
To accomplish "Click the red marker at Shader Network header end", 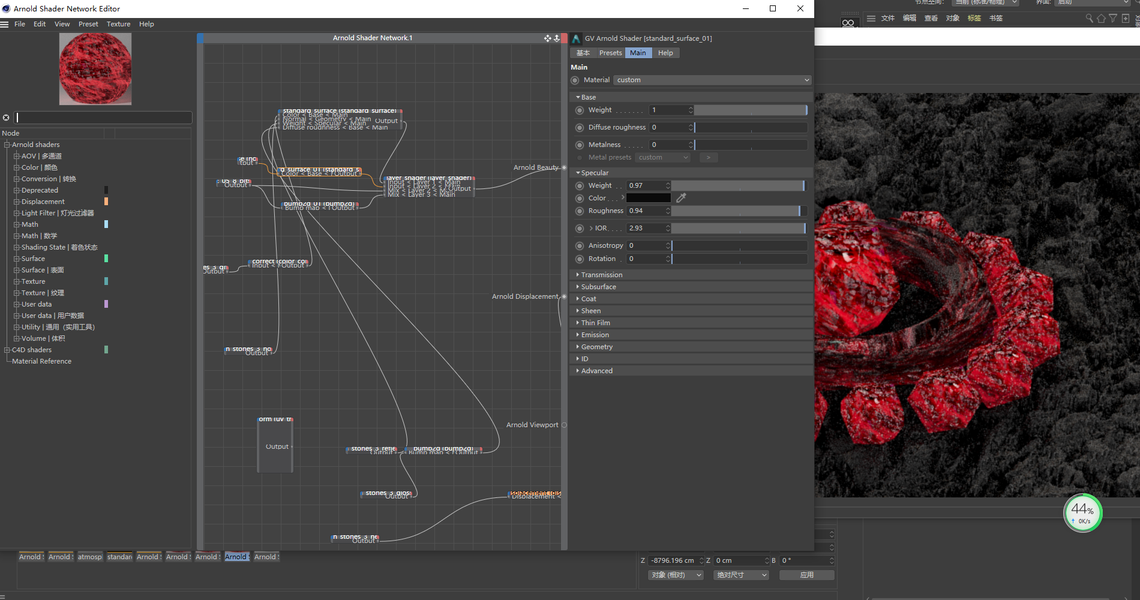I will coord(564,38).
